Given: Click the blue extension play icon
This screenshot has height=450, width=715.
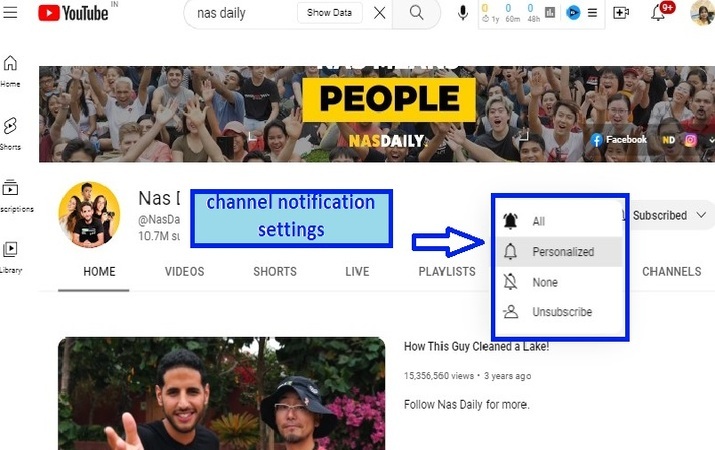Looking at the screenshot, I should [x=573, y=13].
